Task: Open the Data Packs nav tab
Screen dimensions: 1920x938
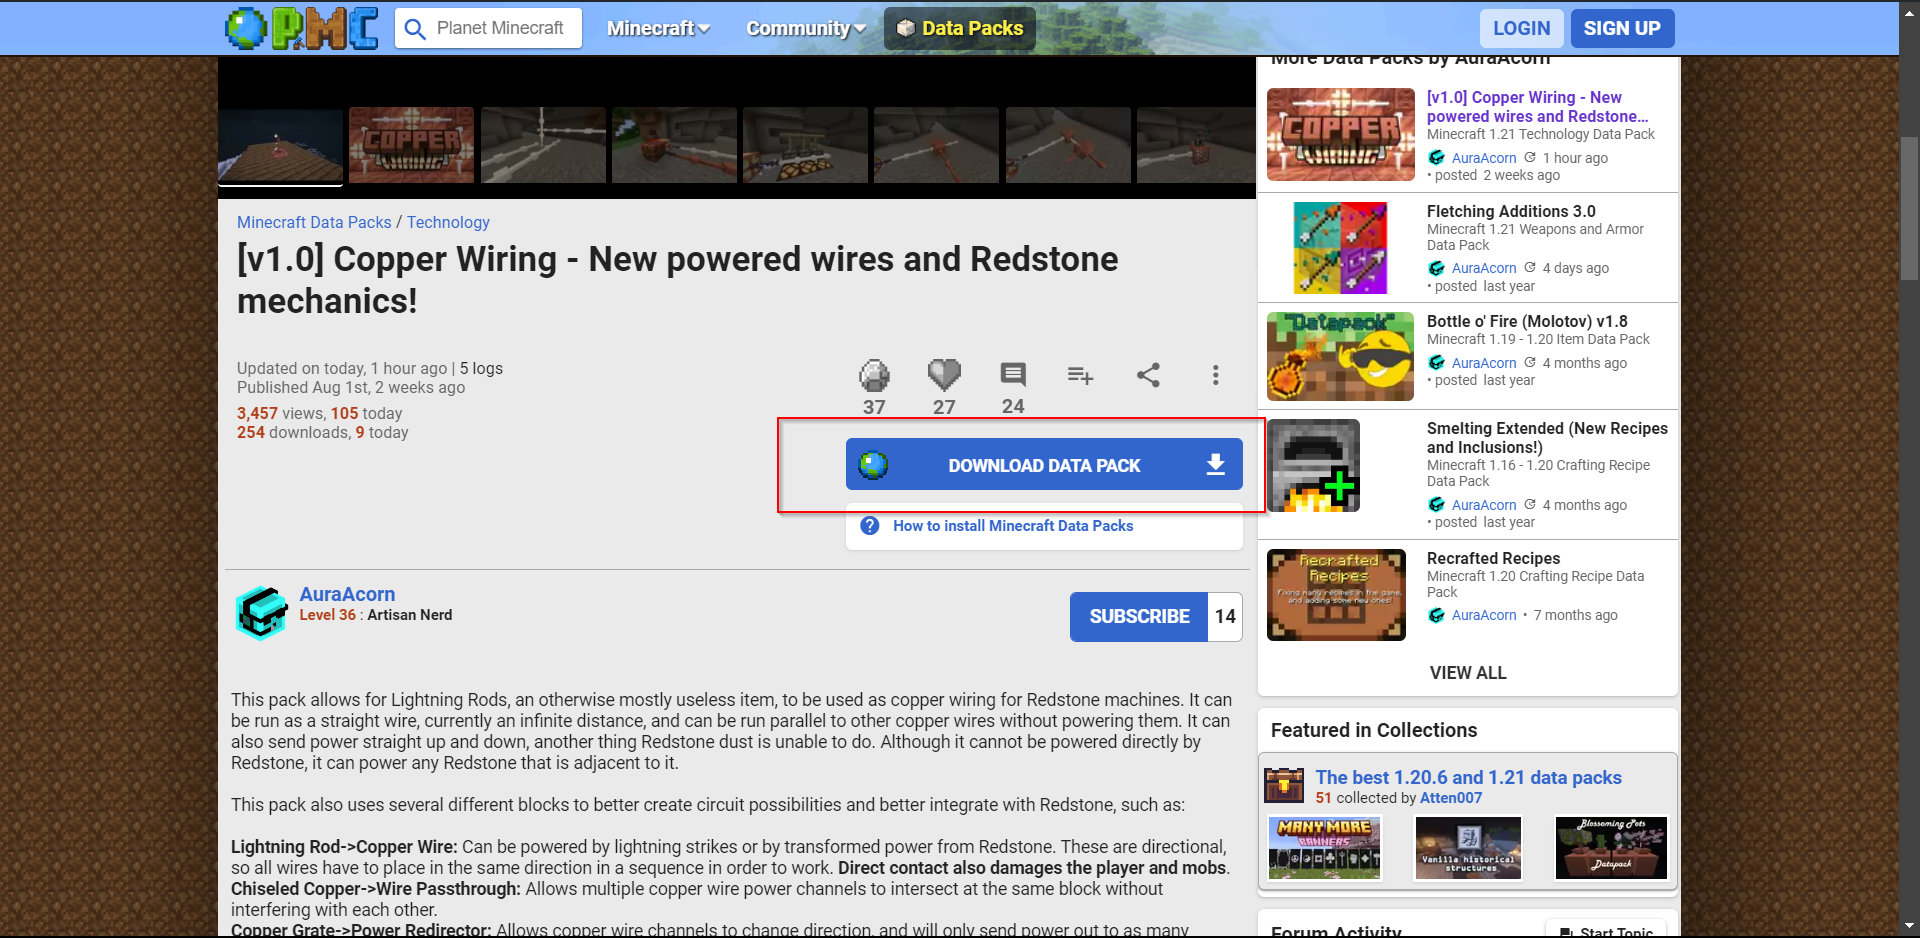Action: pyautogui.click(x=960, y=28)
